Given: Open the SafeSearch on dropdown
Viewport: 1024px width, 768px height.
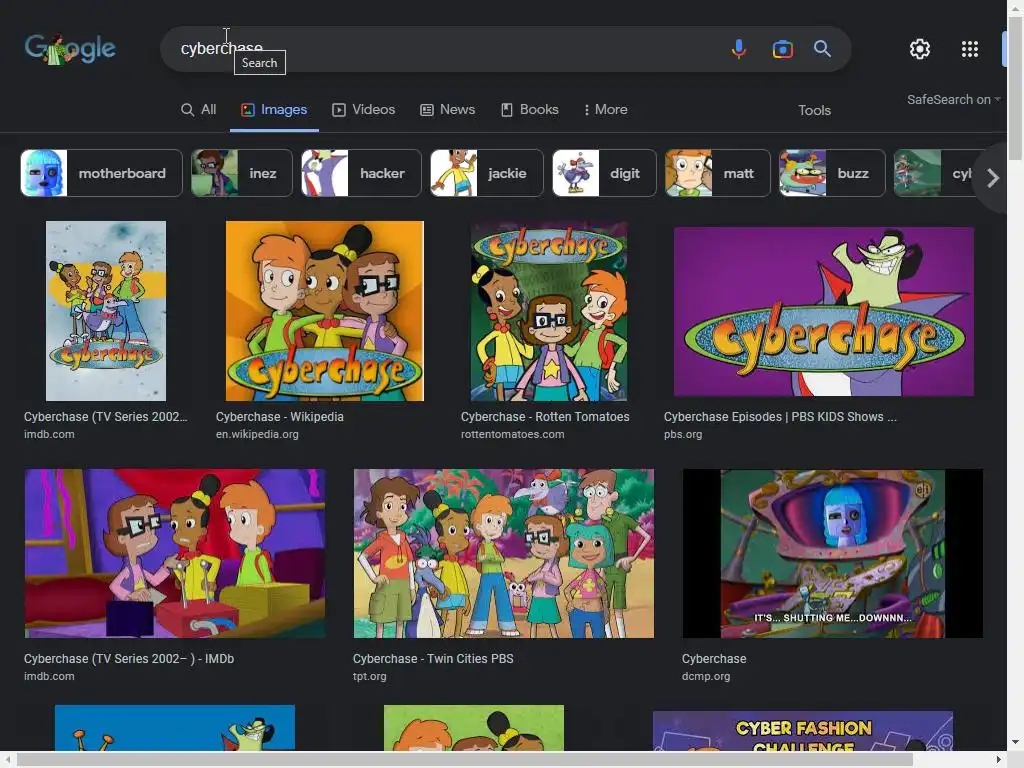Looking at the screenshot, I should point(953,100).
